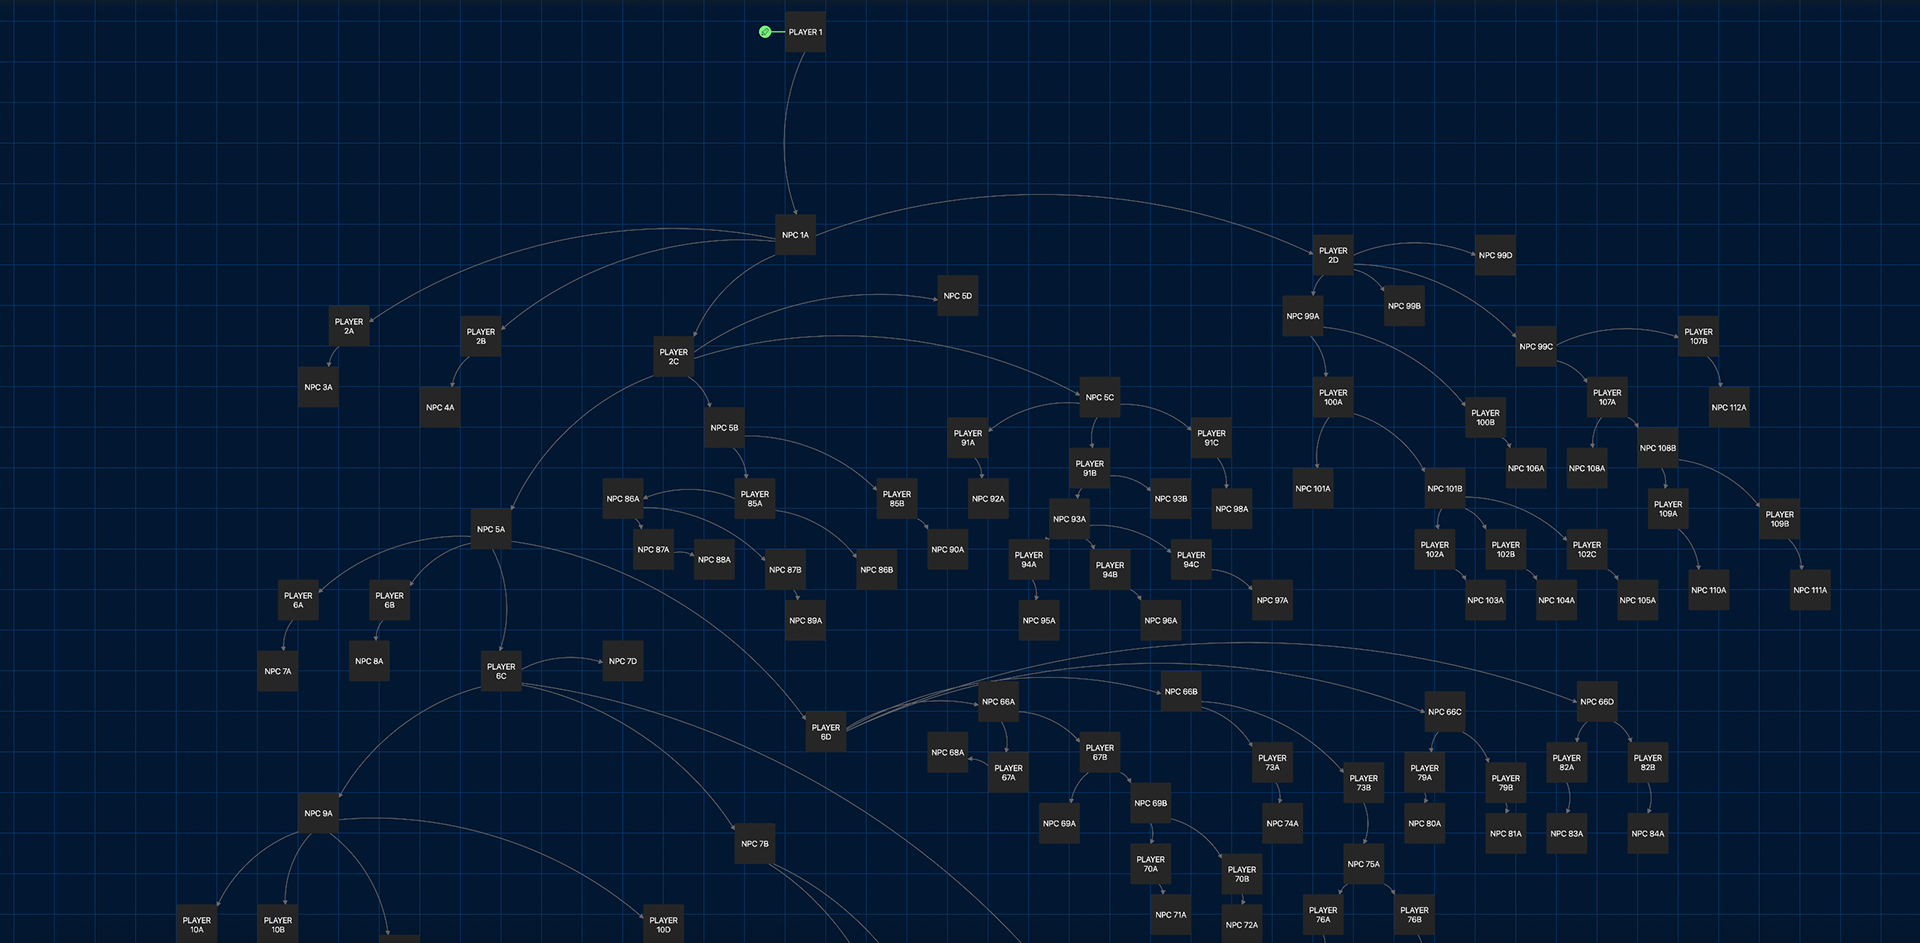
Task: Click the NPC 66A node
Action: tap(998, 702)
